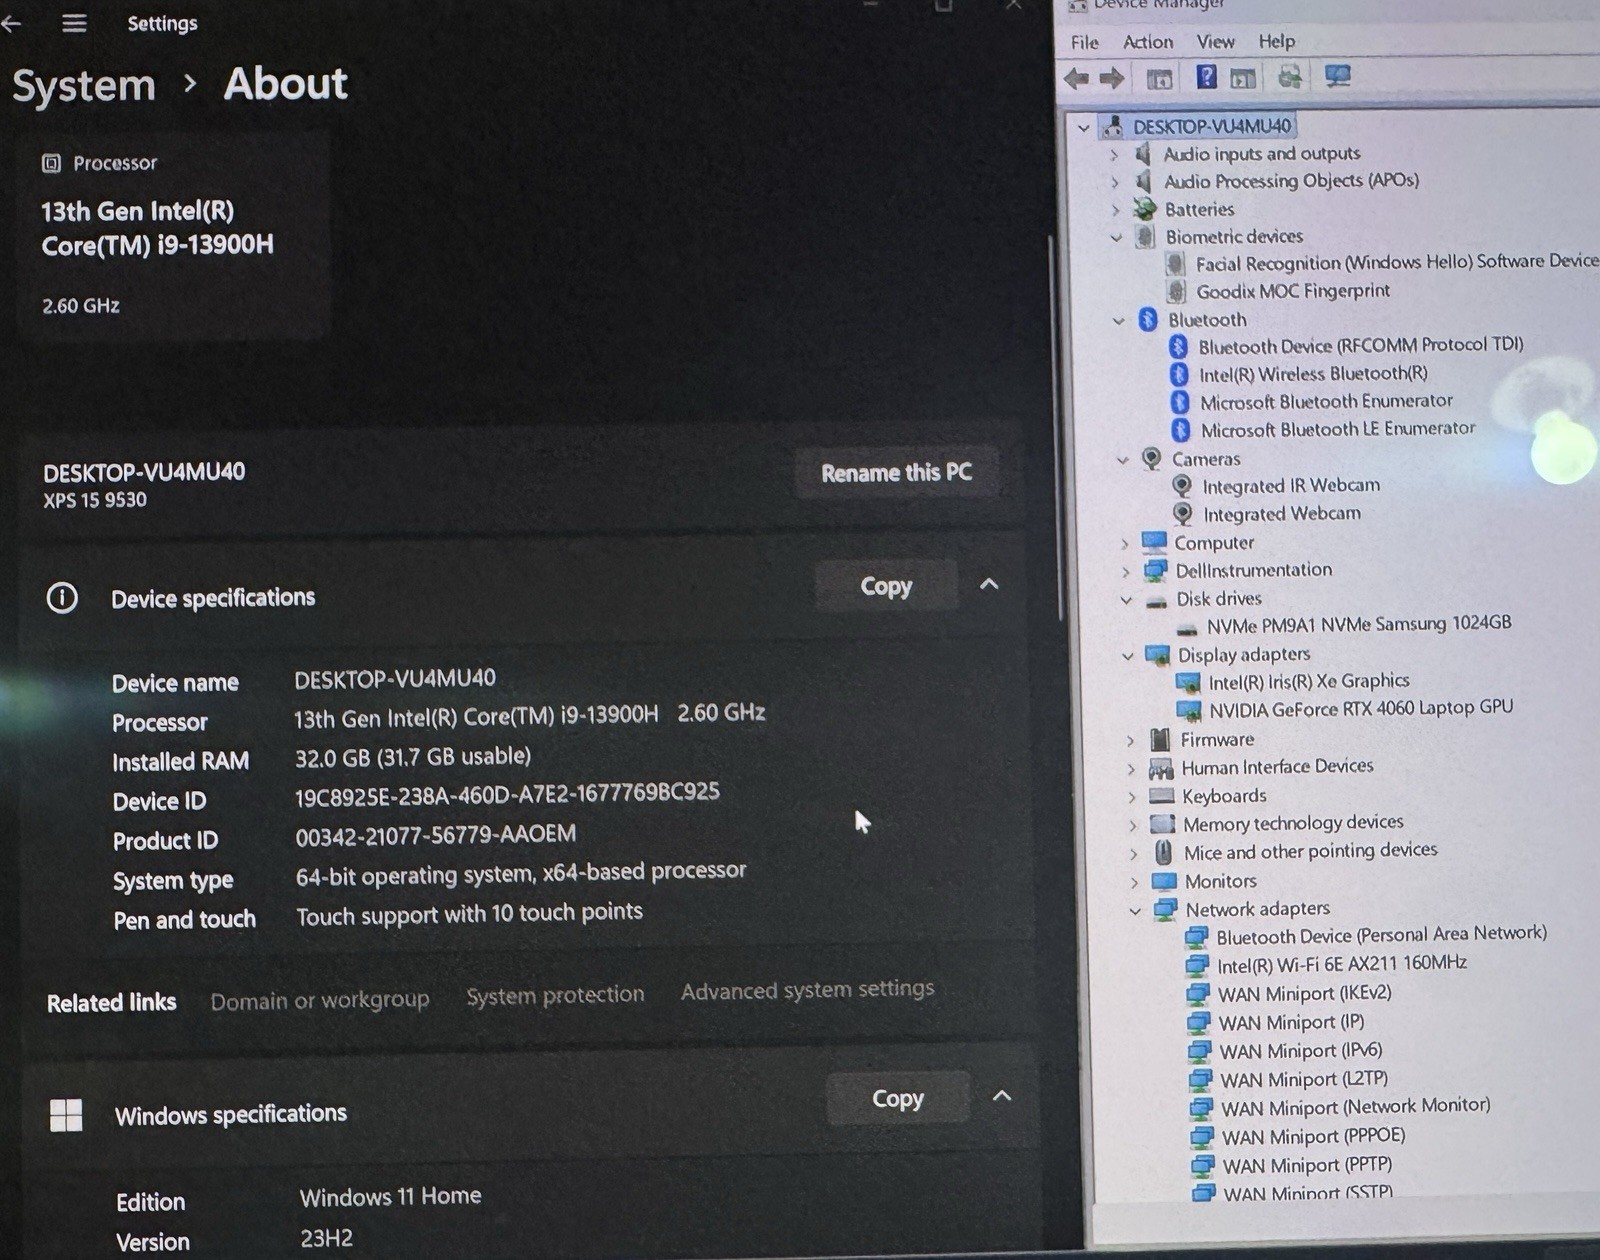Viewport: 1600px width, 1260px height.
Task: Click the Device ID value text
Action: point(507,794)
